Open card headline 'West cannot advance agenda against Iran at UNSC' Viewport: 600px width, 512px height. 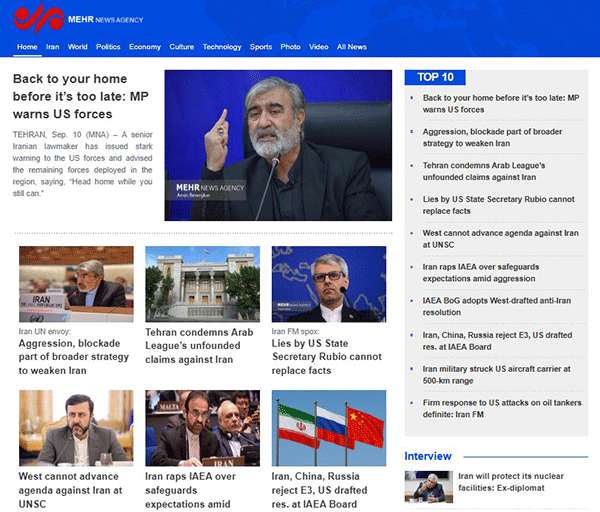pos(70,490)
